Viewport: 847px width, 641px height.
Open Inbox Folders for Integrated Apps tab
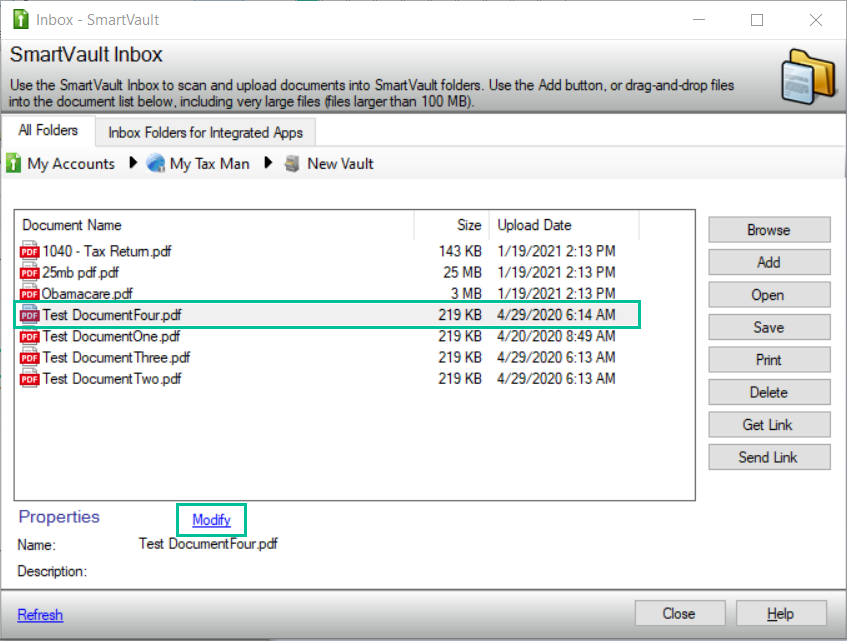point(205,133)
